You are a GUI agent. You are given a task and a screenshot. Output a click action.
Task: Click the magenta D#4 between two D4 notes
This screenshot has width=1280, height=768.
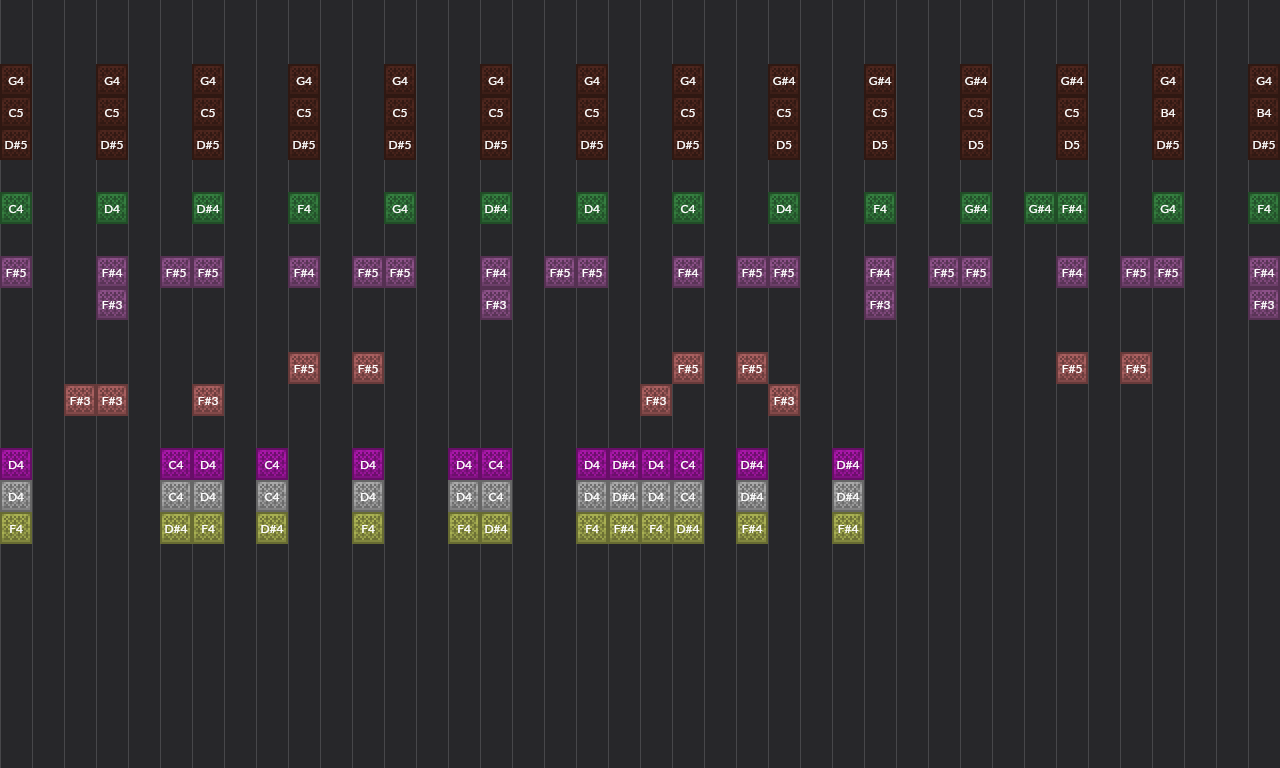(624, 465)
